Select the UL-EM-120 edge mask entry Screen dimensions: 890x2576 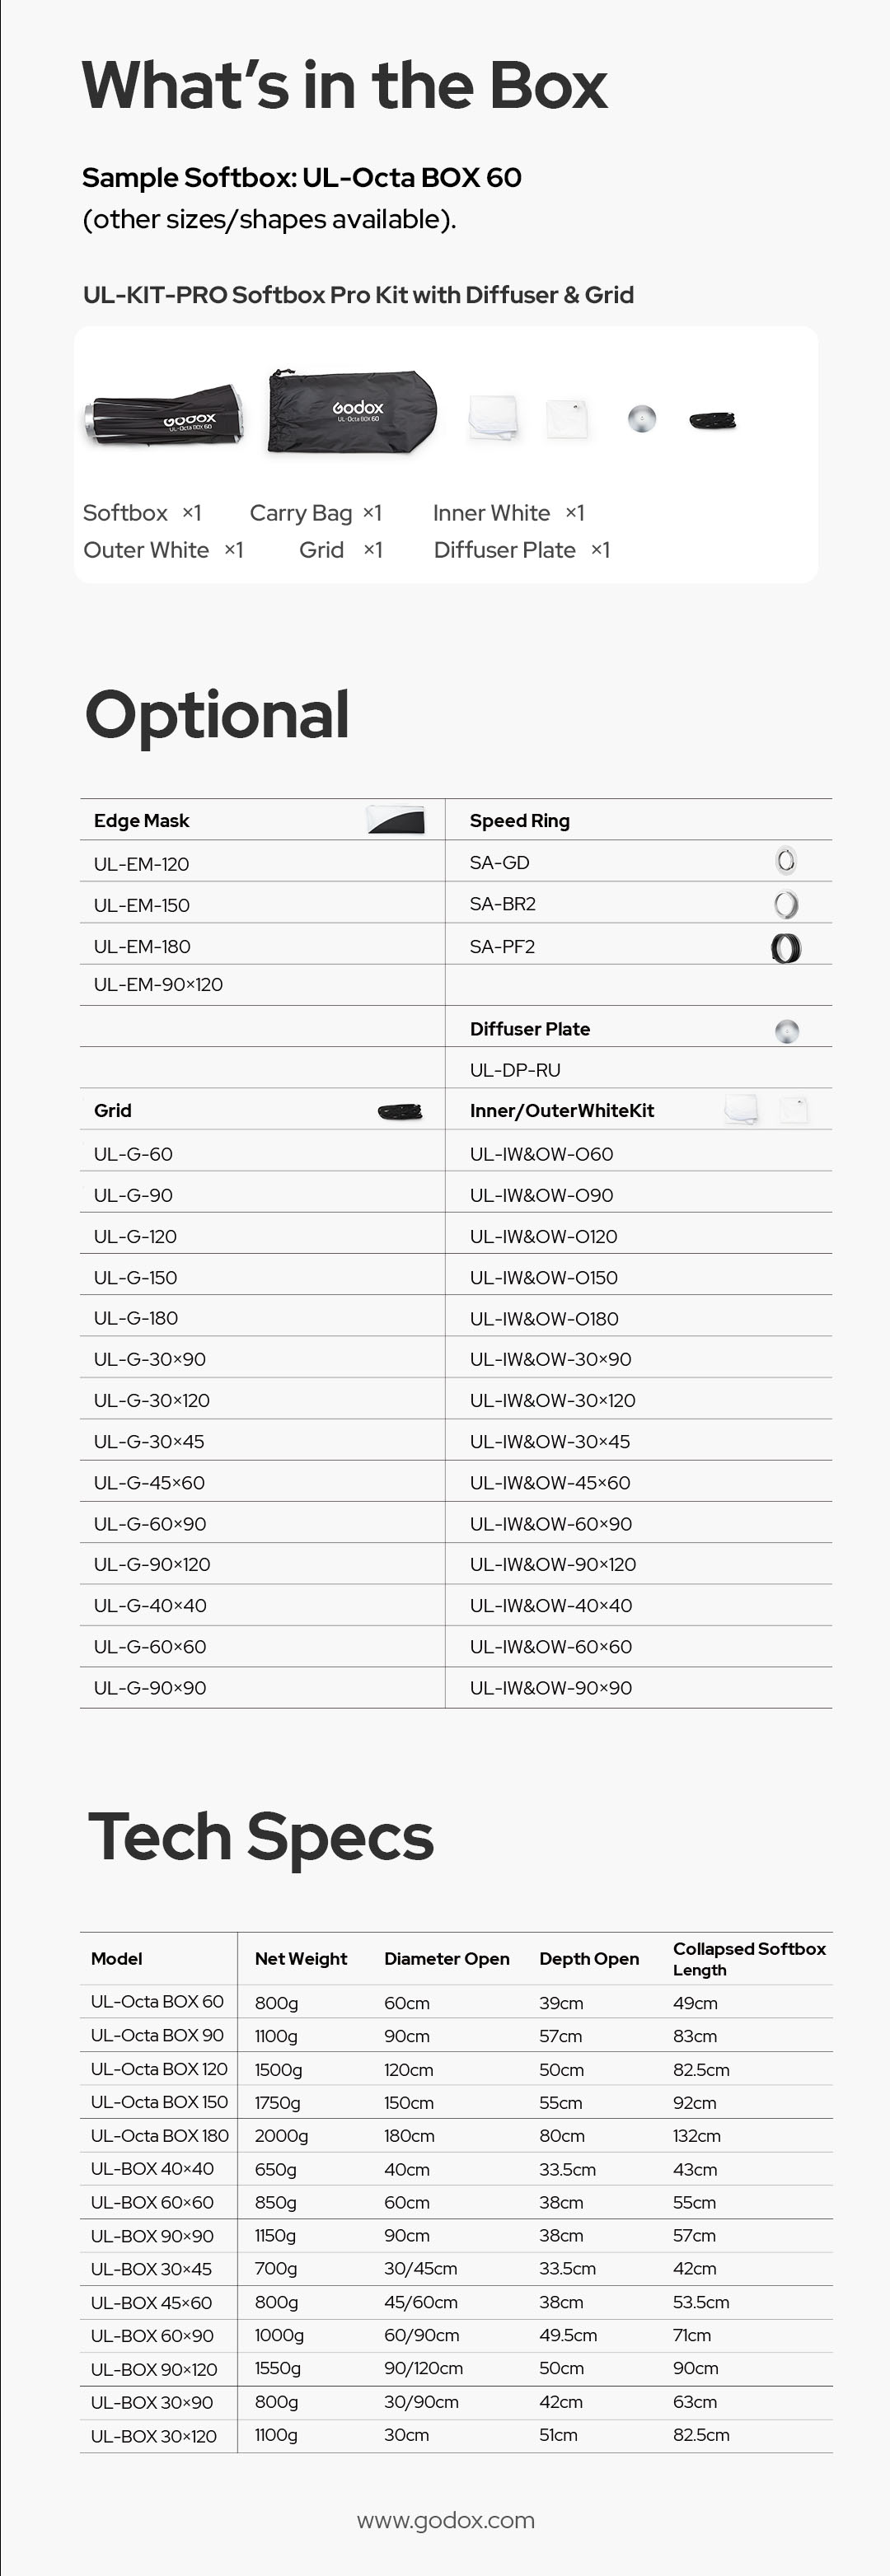[x=141, y=864]
